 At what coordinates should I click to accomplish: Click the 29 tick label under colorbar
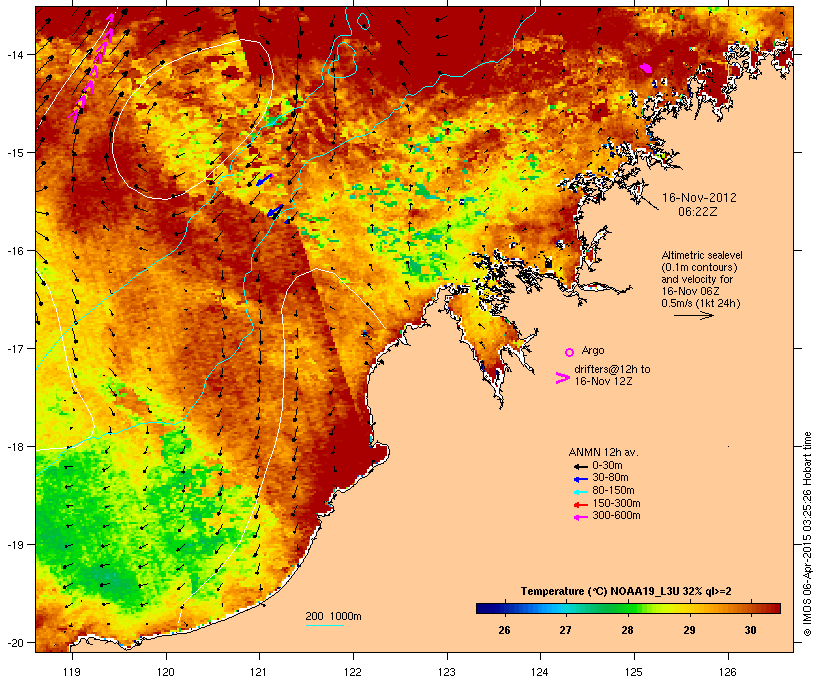pos(689,630)
